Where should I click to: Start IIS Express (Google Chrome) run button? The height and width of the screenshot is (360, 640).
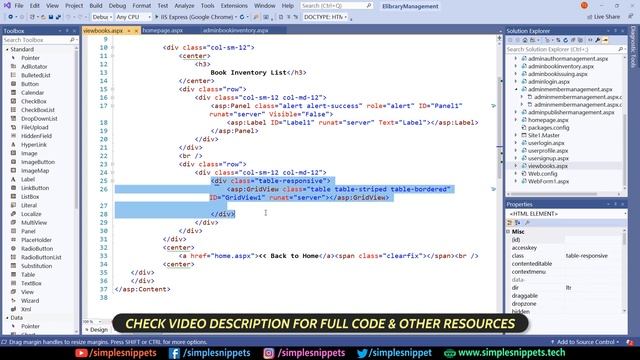(194, 17)
